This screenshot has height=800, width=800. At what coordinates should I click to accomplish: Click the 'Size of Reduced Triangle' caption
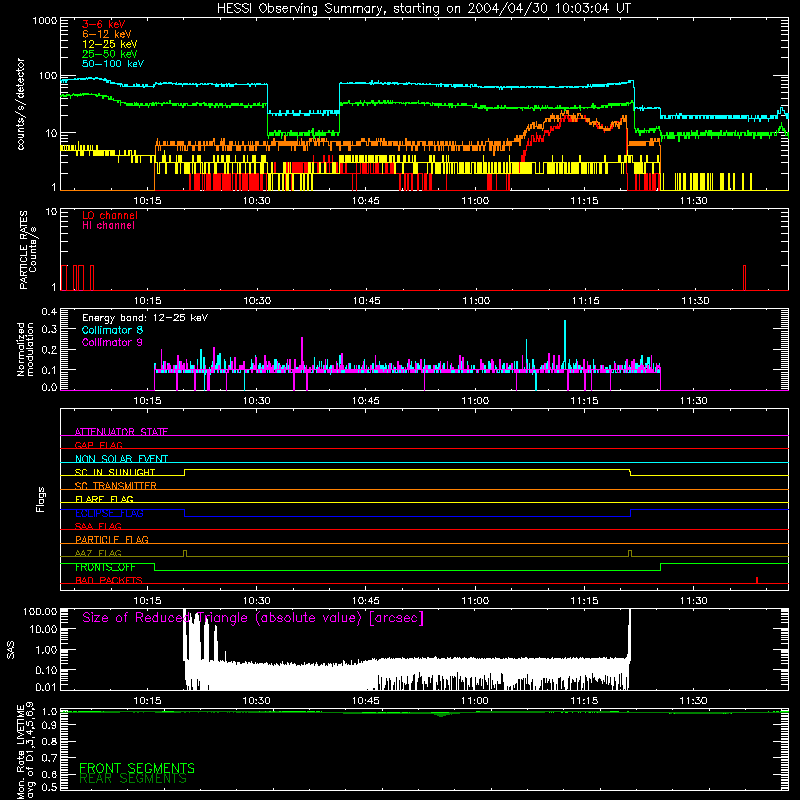click(x=253, y=618)
